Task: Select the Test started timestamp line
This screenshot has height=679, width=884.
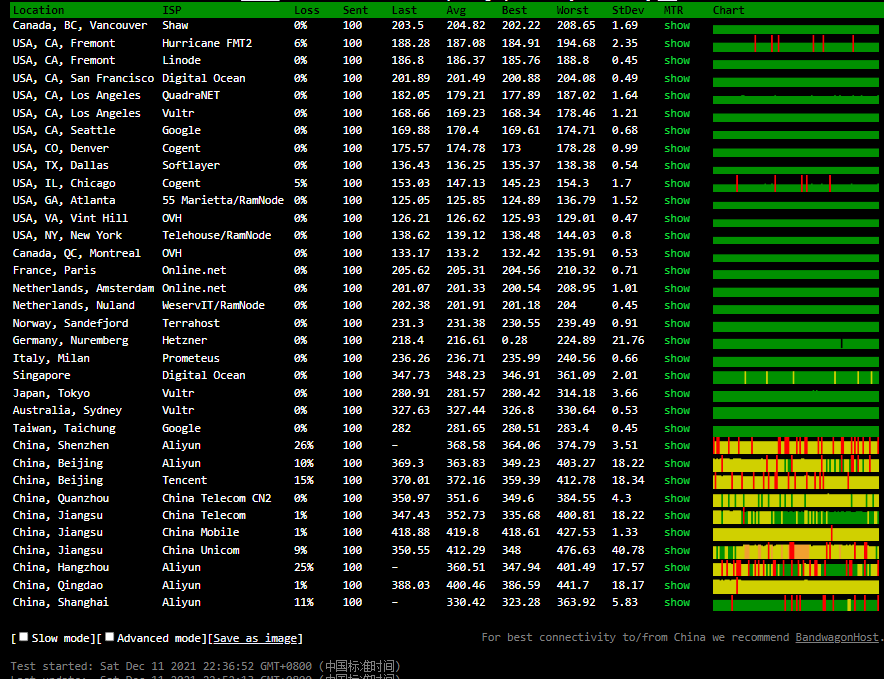Action: tap(206, 666)
